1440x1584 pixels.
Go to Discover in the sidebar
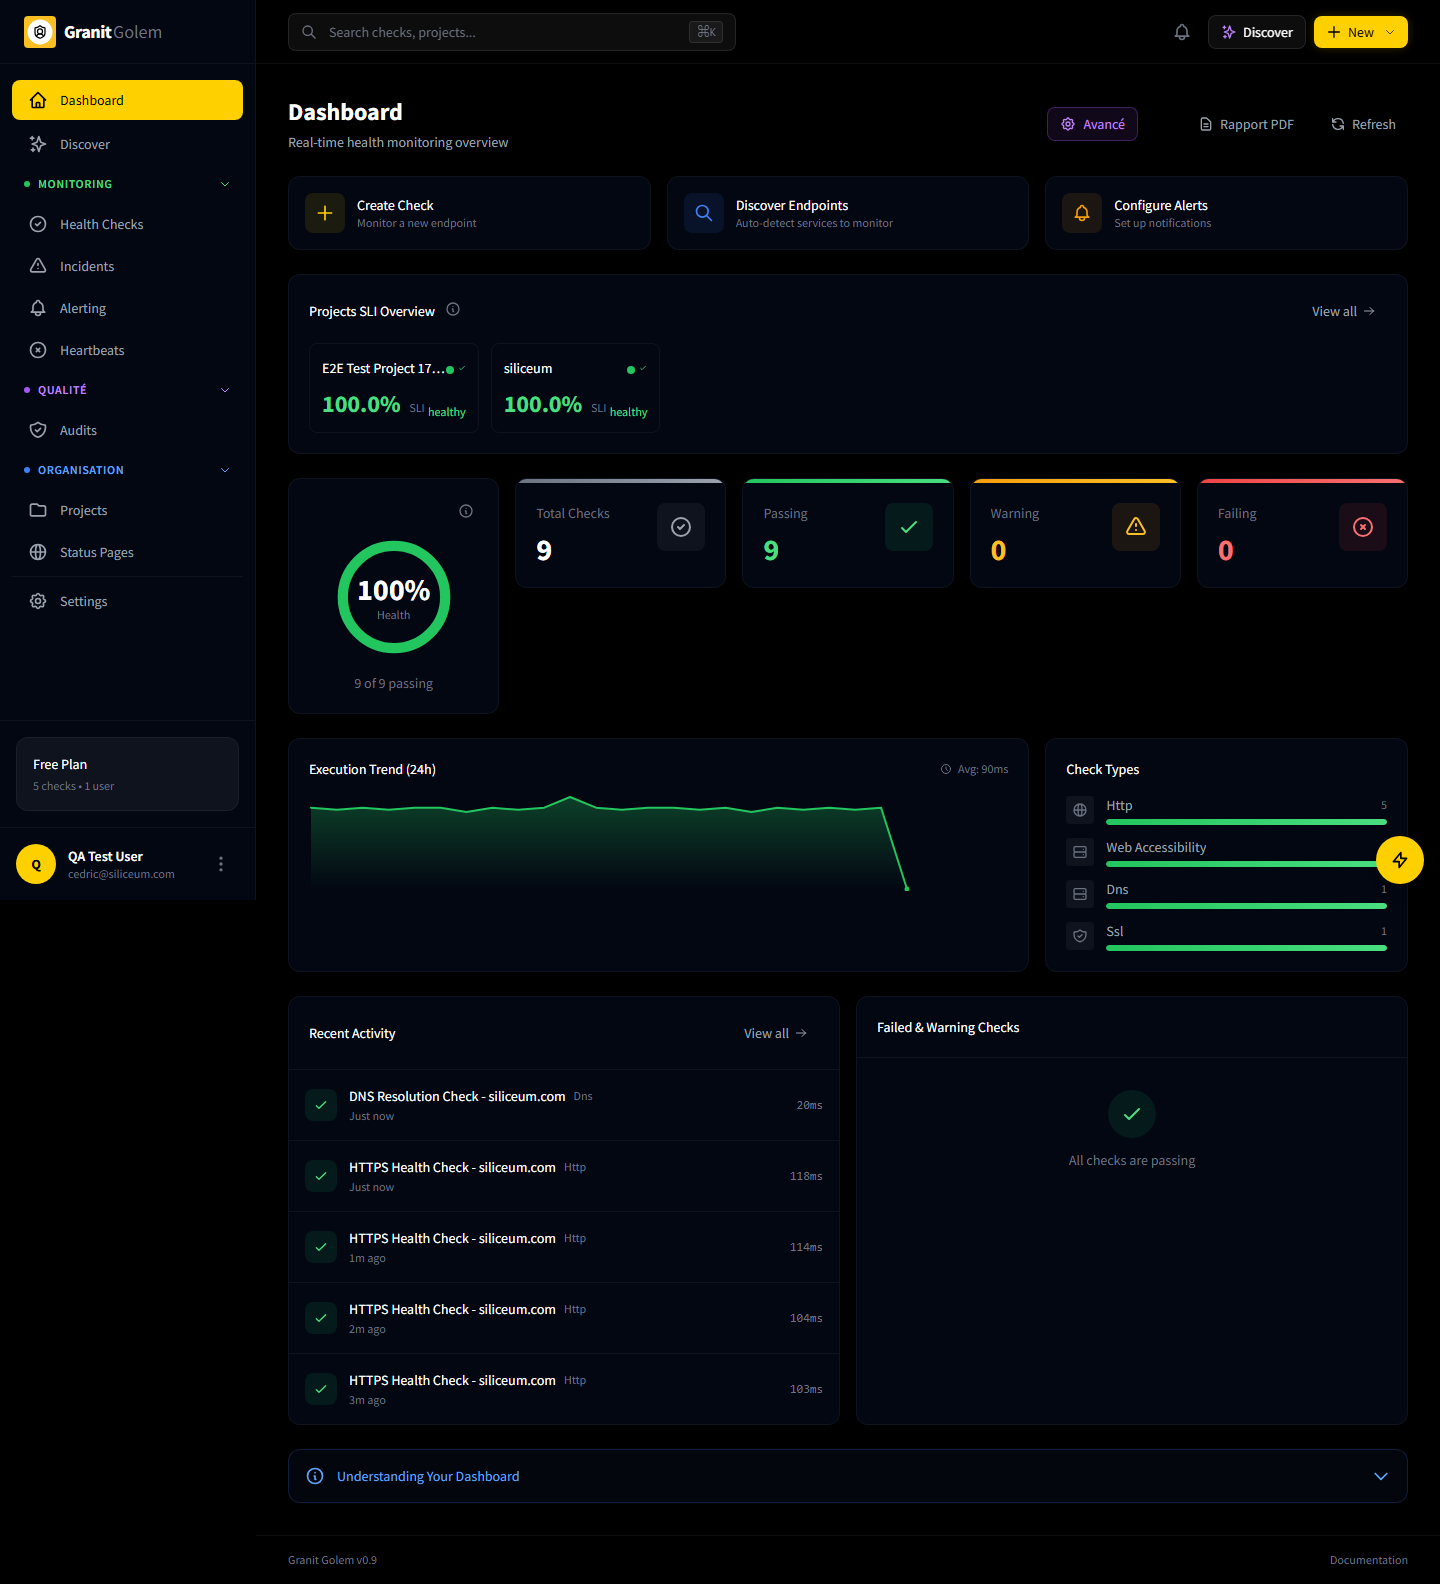127,144
